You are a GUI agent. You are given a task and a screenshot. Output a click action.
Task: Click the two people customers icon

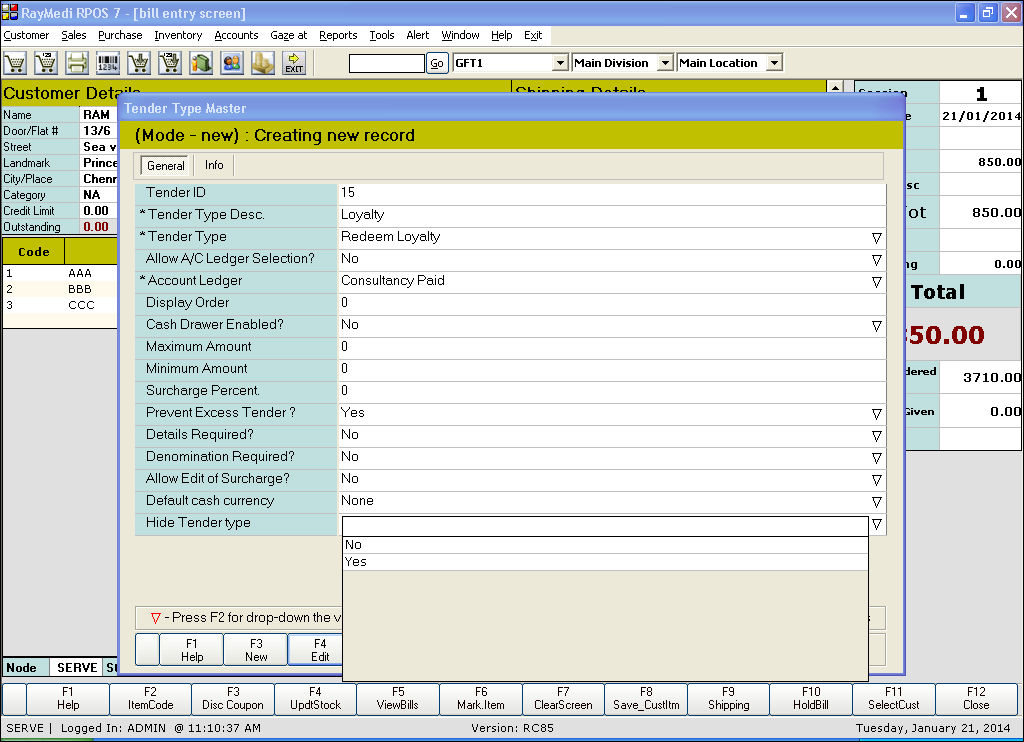[x=232, y=63]
